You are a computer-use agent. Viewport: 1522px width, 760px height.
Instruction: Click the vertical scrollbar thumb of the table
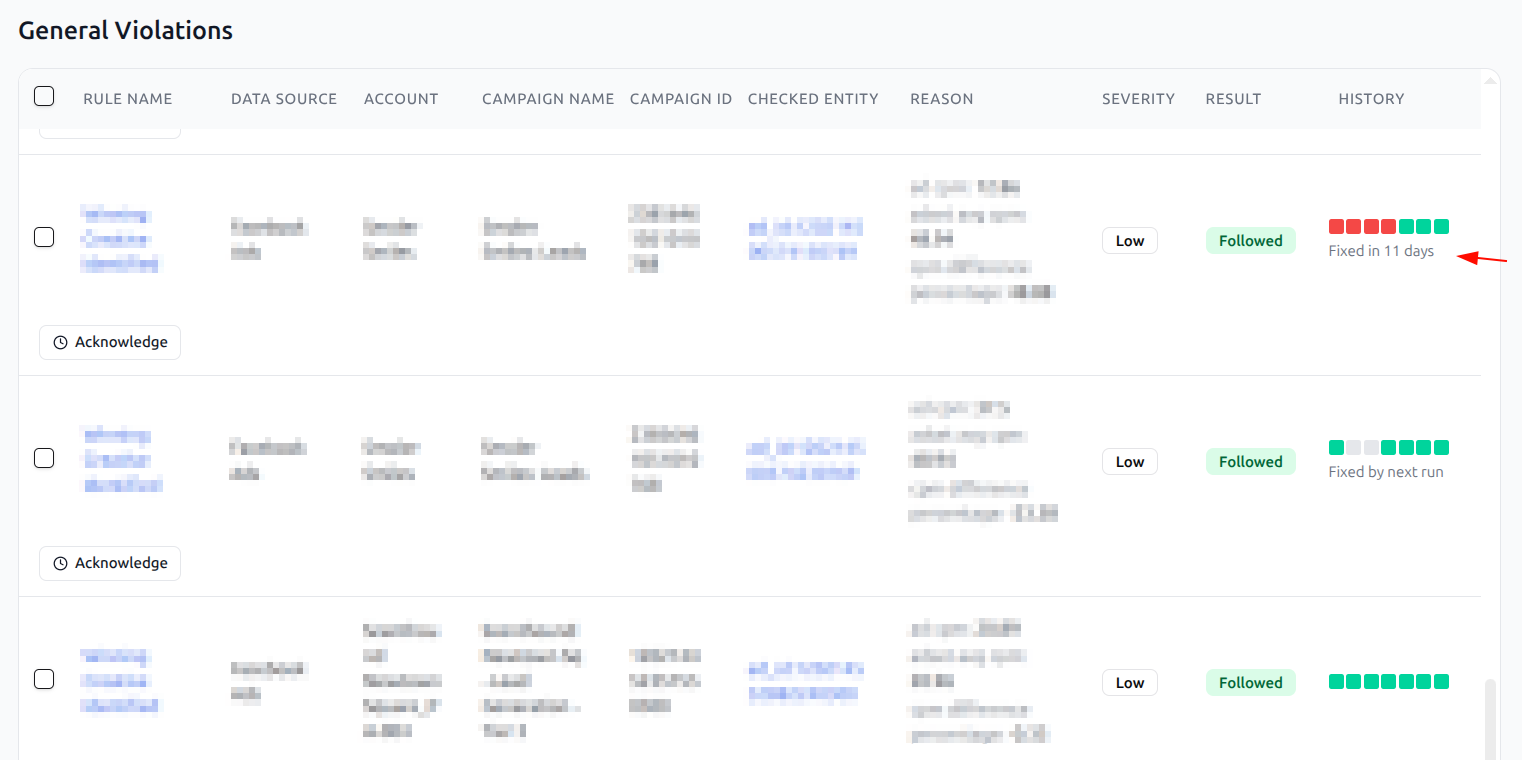point(1490,720)
